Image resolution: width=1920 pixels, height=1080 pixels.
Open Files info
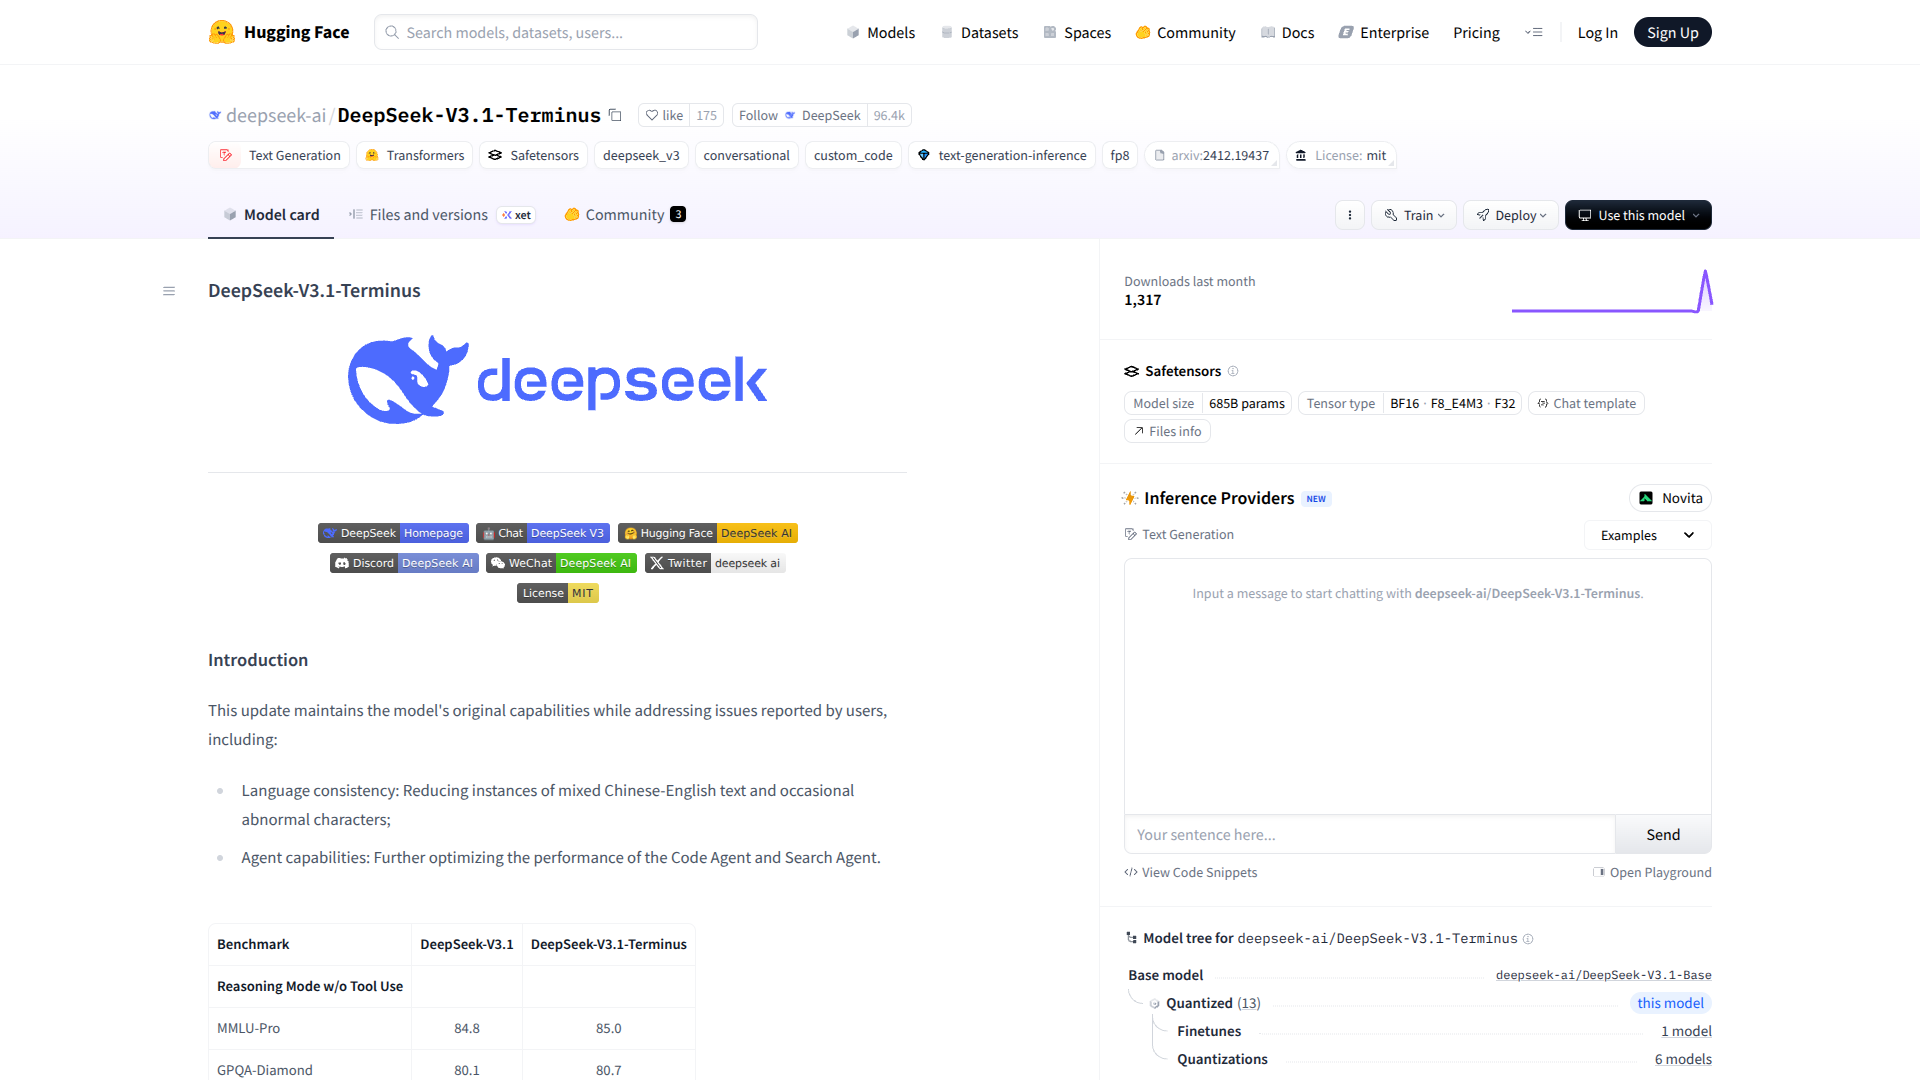(1167, 430)
